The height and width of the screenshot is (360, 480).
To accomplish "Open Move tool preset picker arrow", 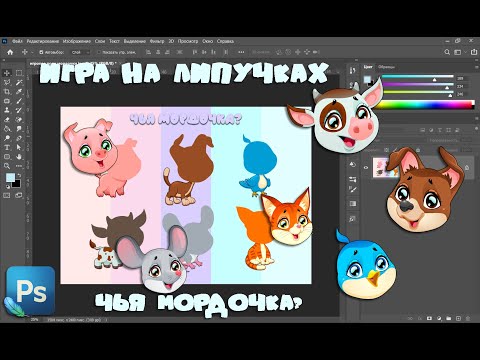I will coord(32,52).
